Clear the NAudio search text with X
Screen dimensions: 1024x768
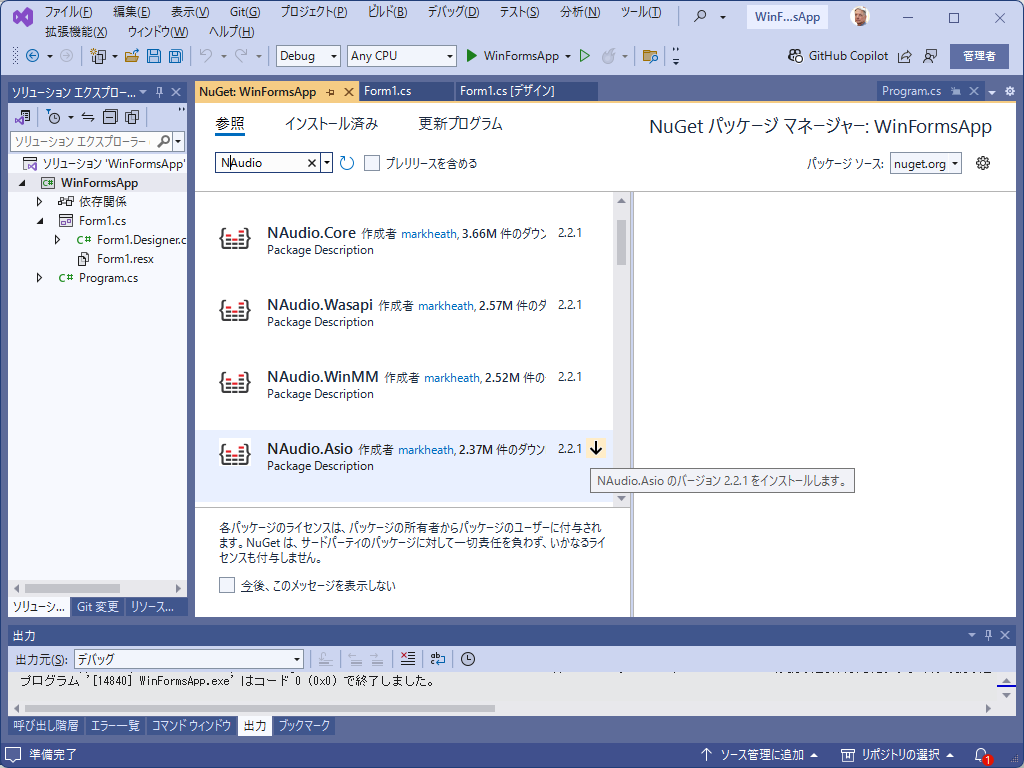pyautogui.click(x=312, y=163)
